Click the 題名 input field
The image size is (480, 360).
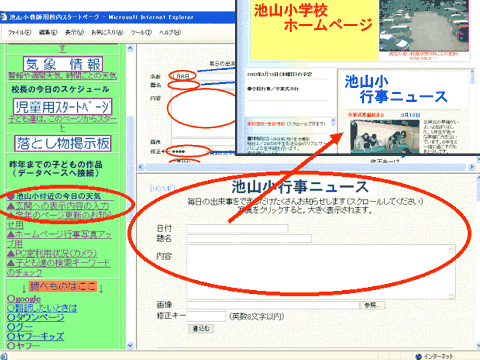(x=249, y=238)
